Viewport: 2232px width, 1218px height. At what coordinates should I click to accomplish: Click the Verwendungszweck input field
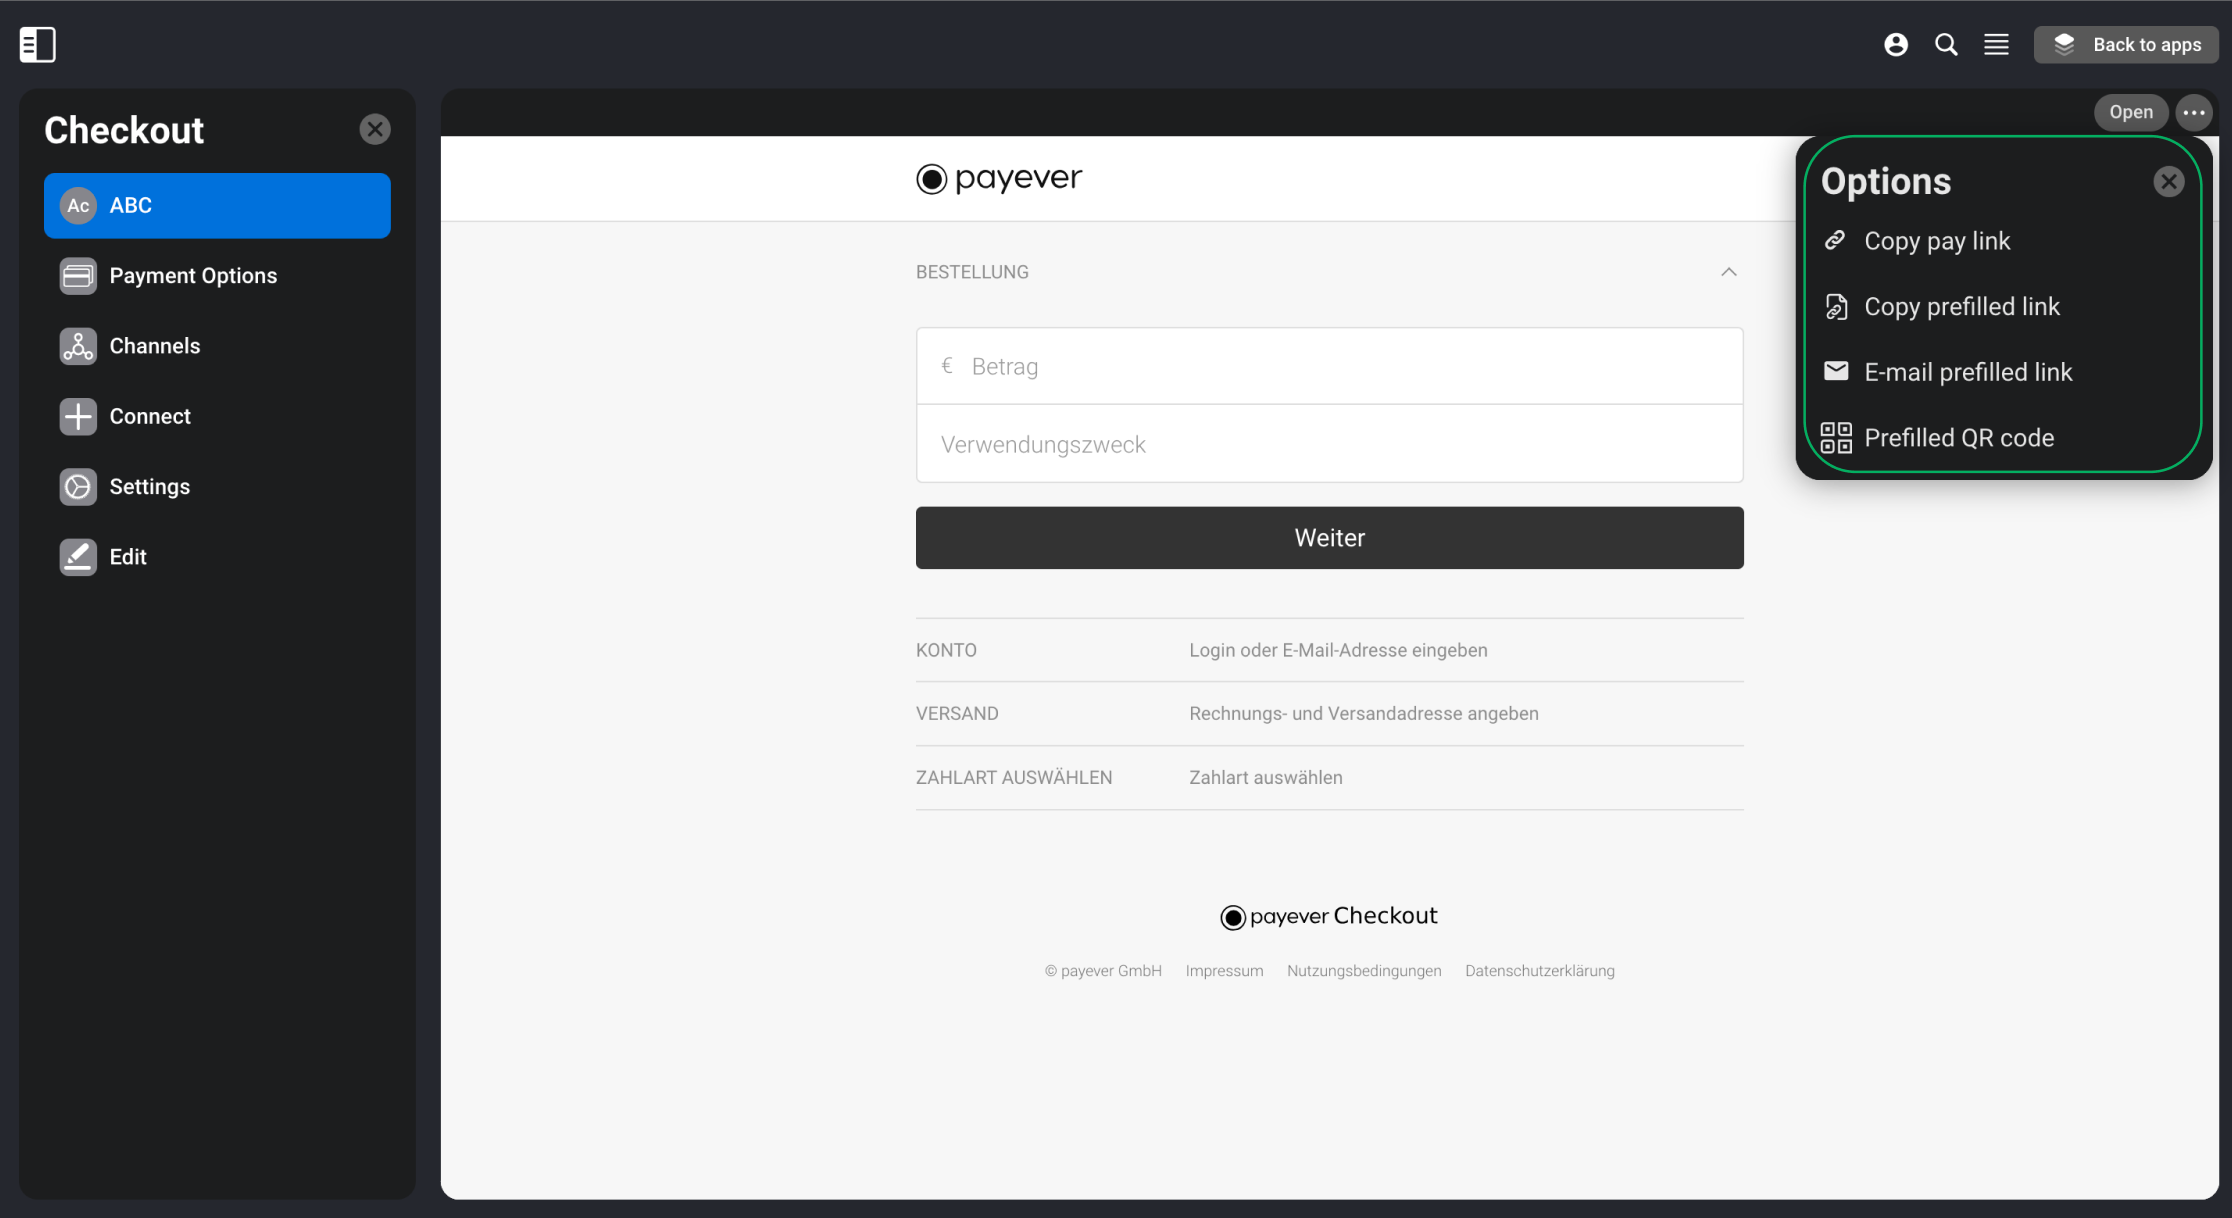coord(1329,444)
